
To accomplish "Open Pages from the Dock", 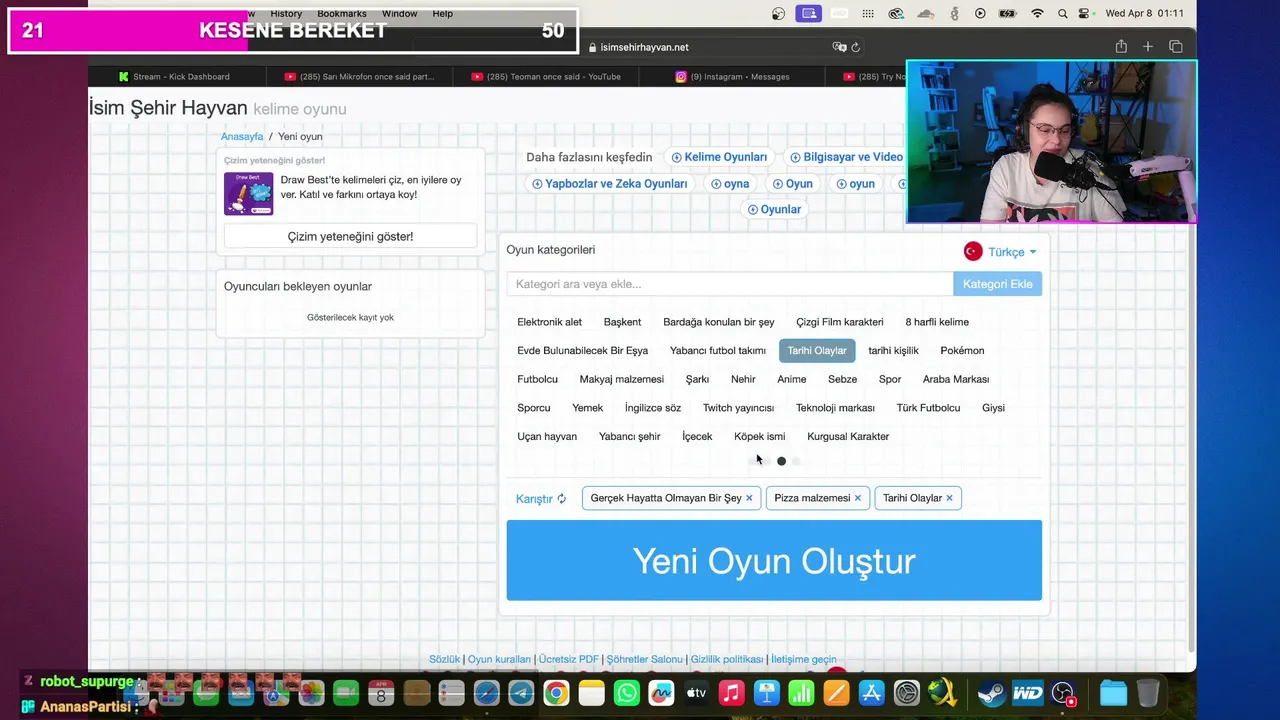I will [x=836, y=693].
